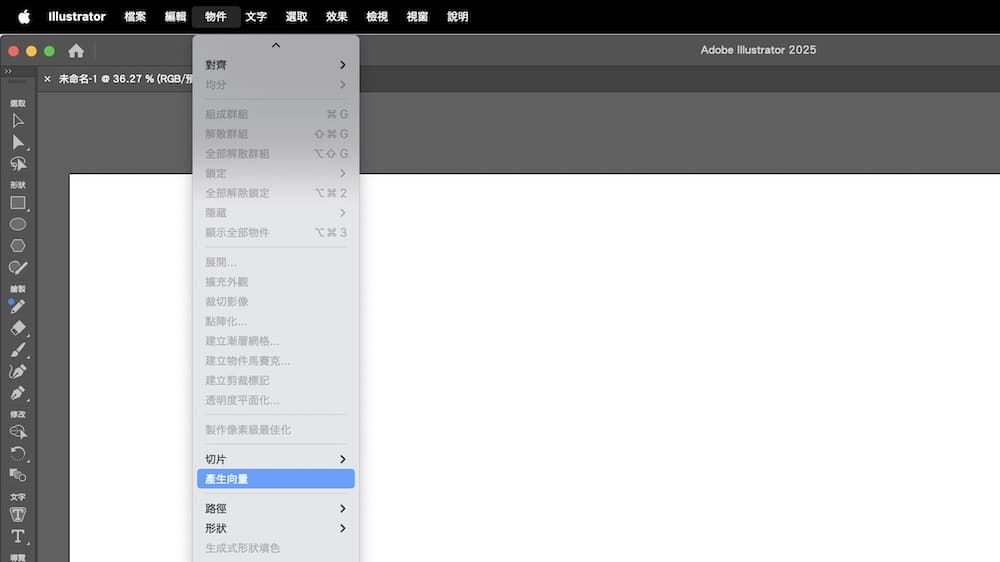Choose 裁切影像 in the menu
Viewport: 1000px width, 562px height.
point(276,302)
